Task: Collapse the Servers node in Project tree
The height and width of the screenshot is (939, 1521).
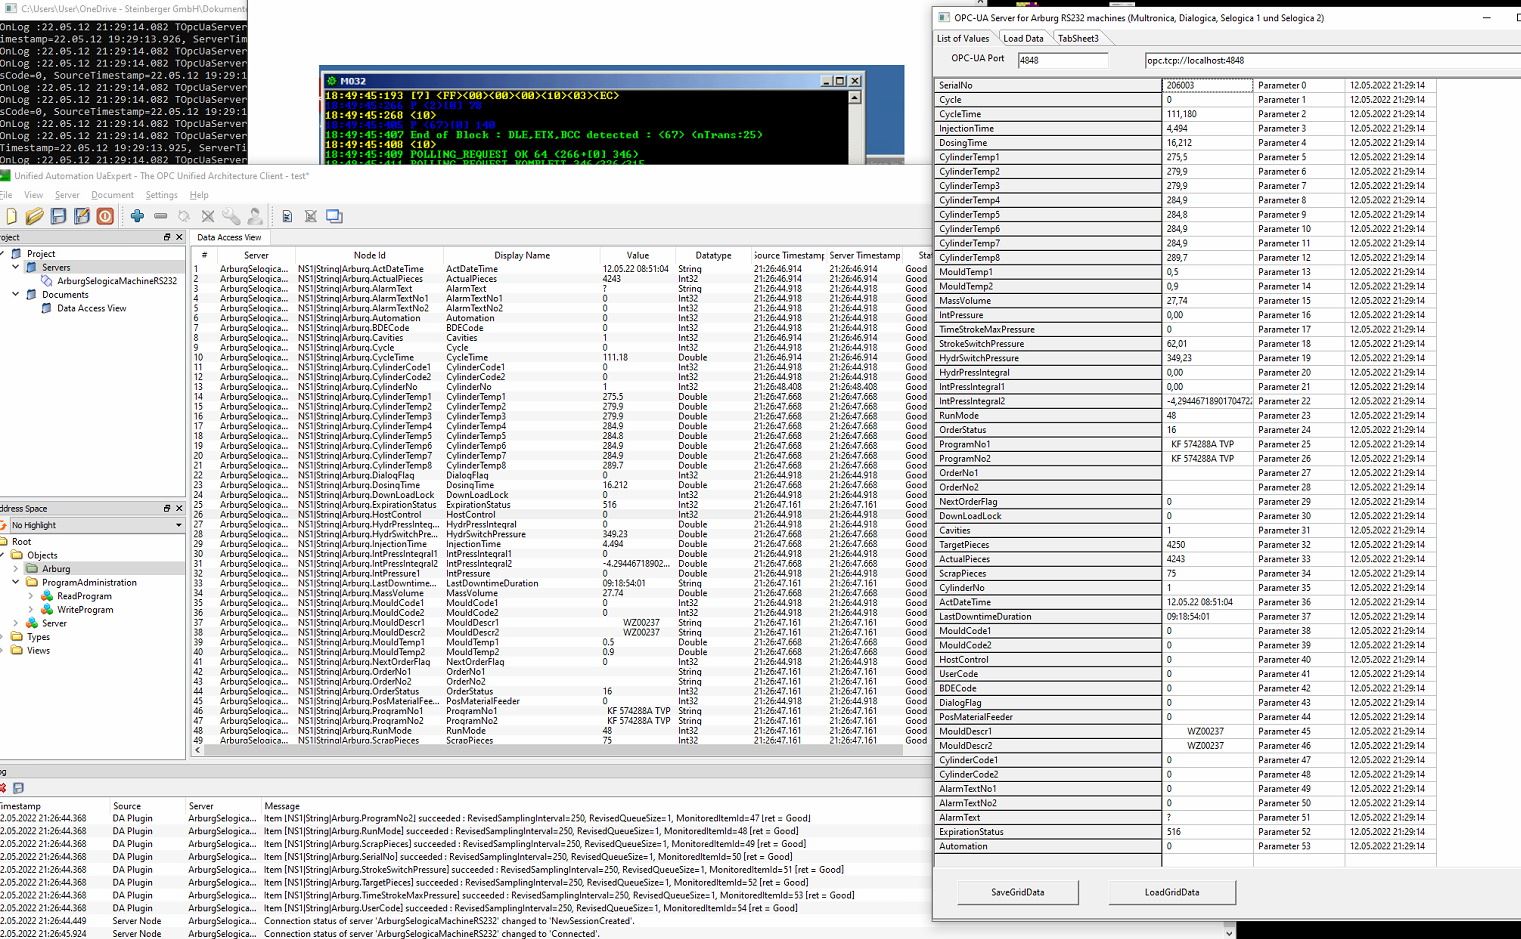Action: coord(15,267)
